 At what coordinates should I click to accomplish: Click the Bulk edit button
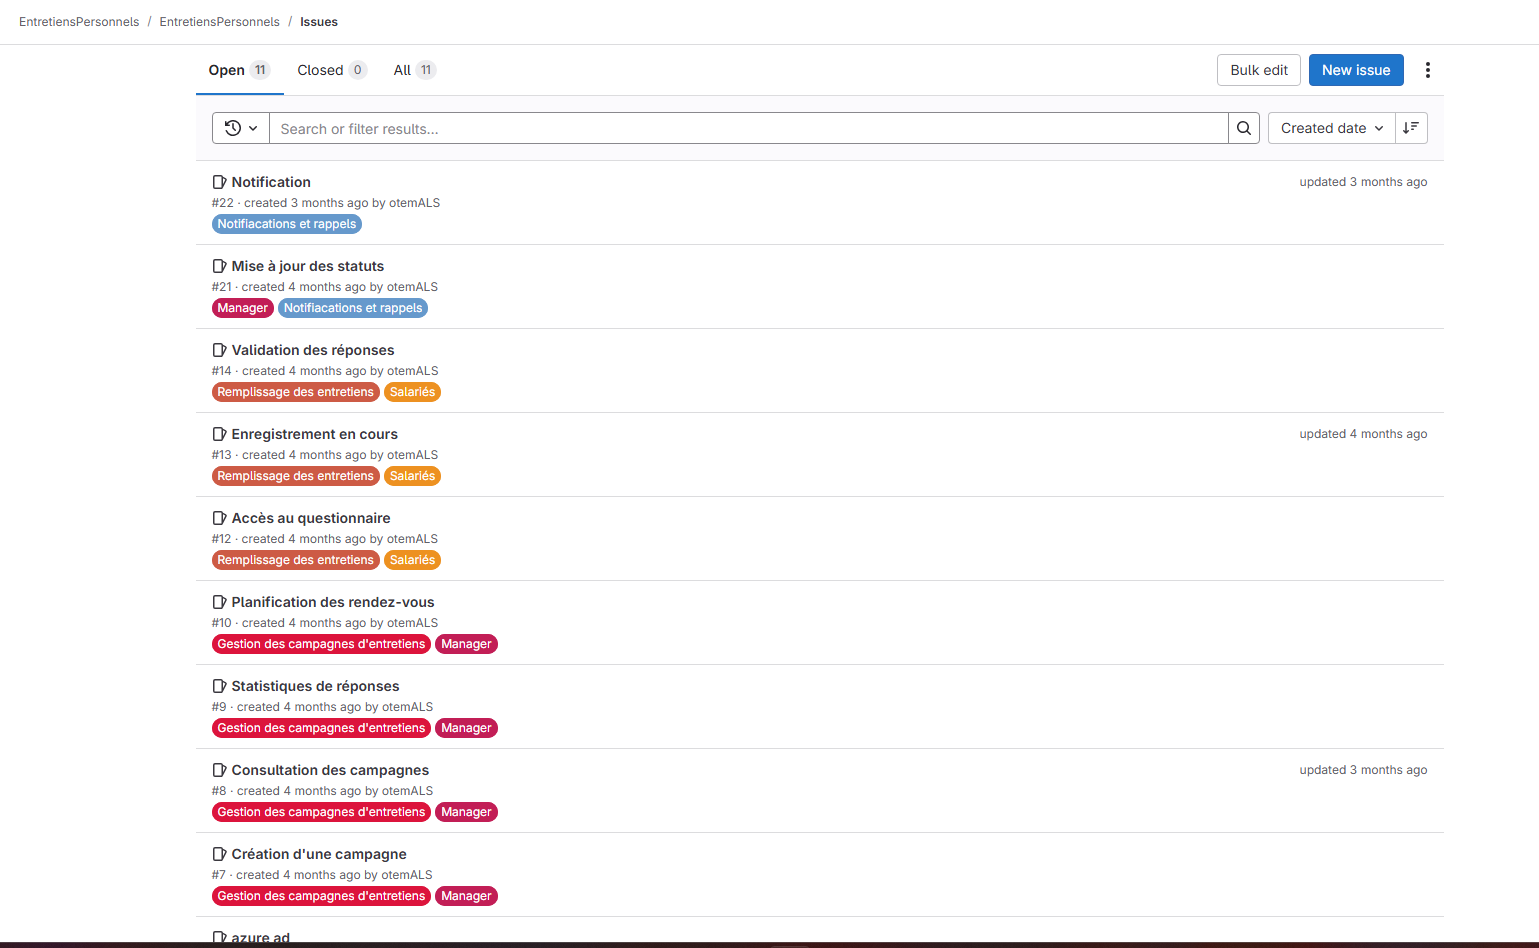point(1259,70)
